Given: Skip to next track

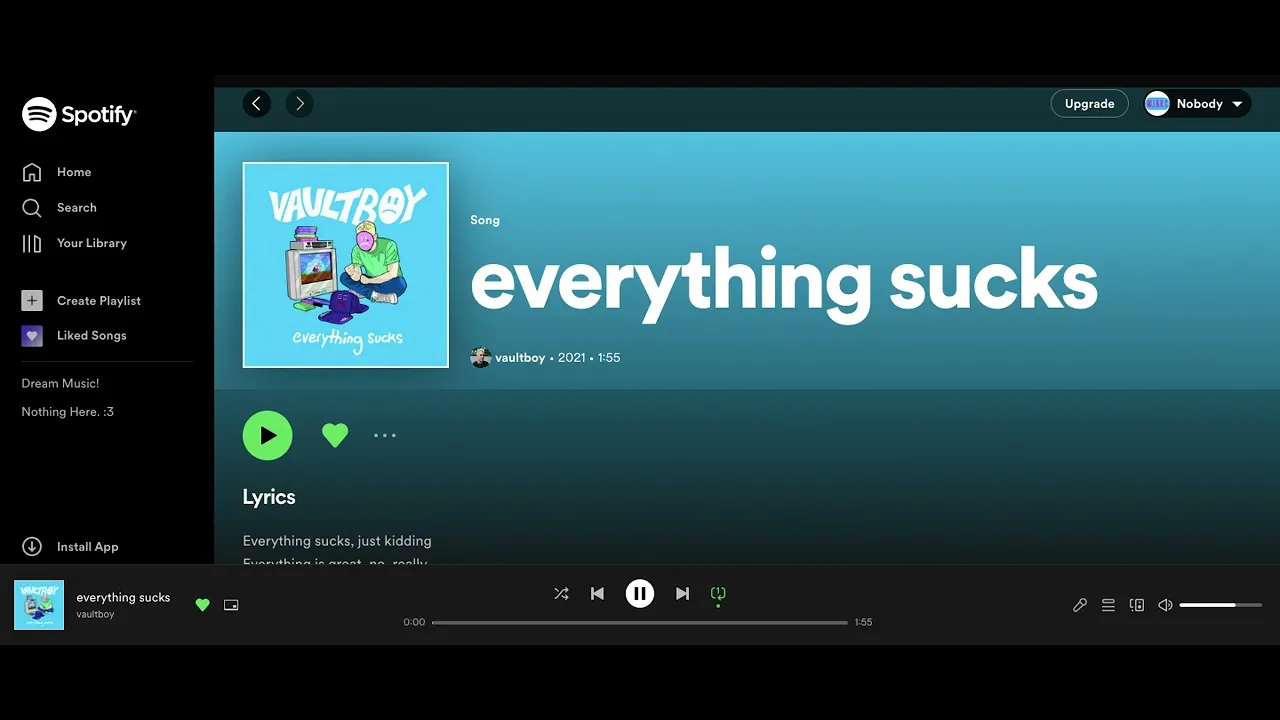Looking at the screenshot, I should click(682, 594).
